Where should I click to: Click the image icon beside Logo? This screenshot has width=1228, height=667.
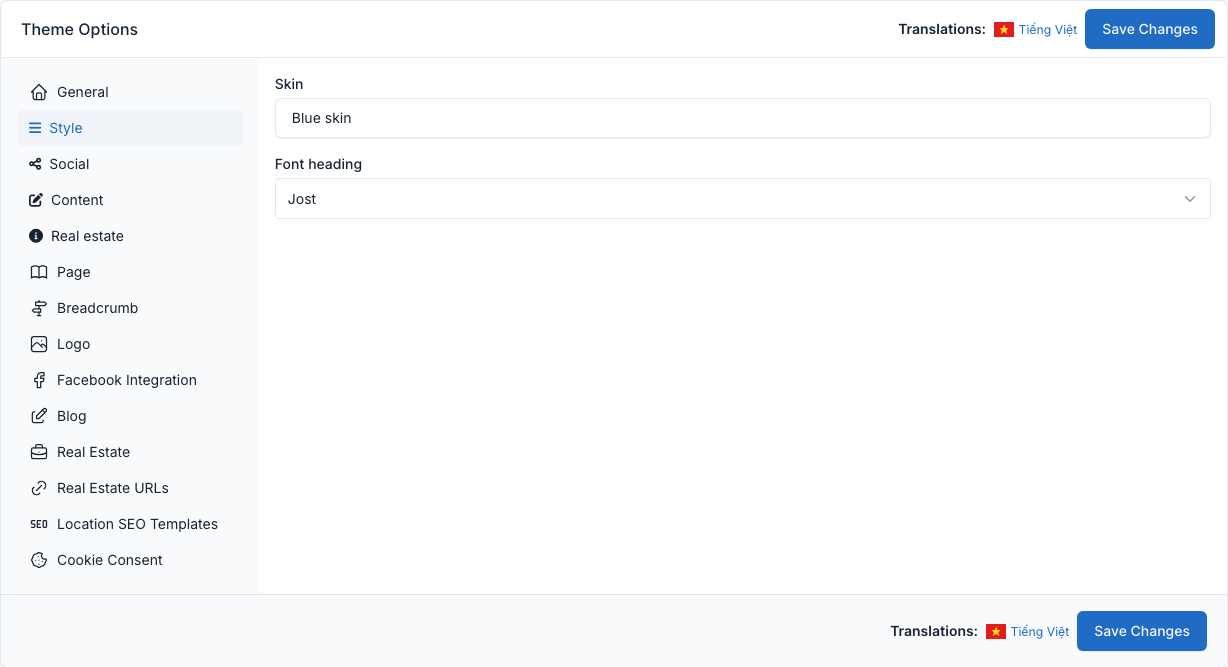coord(39,344)
